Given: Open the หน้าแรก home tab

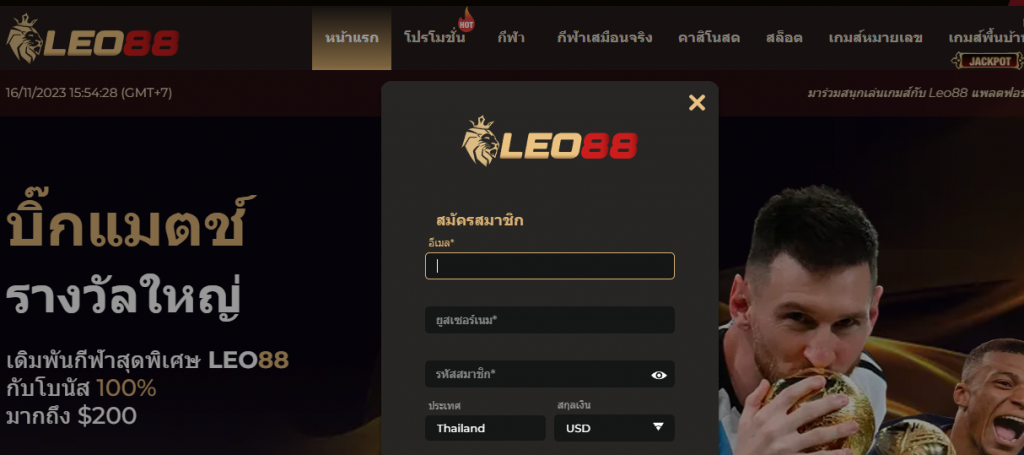Looking at the screenshot, I should tap(351, 38).
